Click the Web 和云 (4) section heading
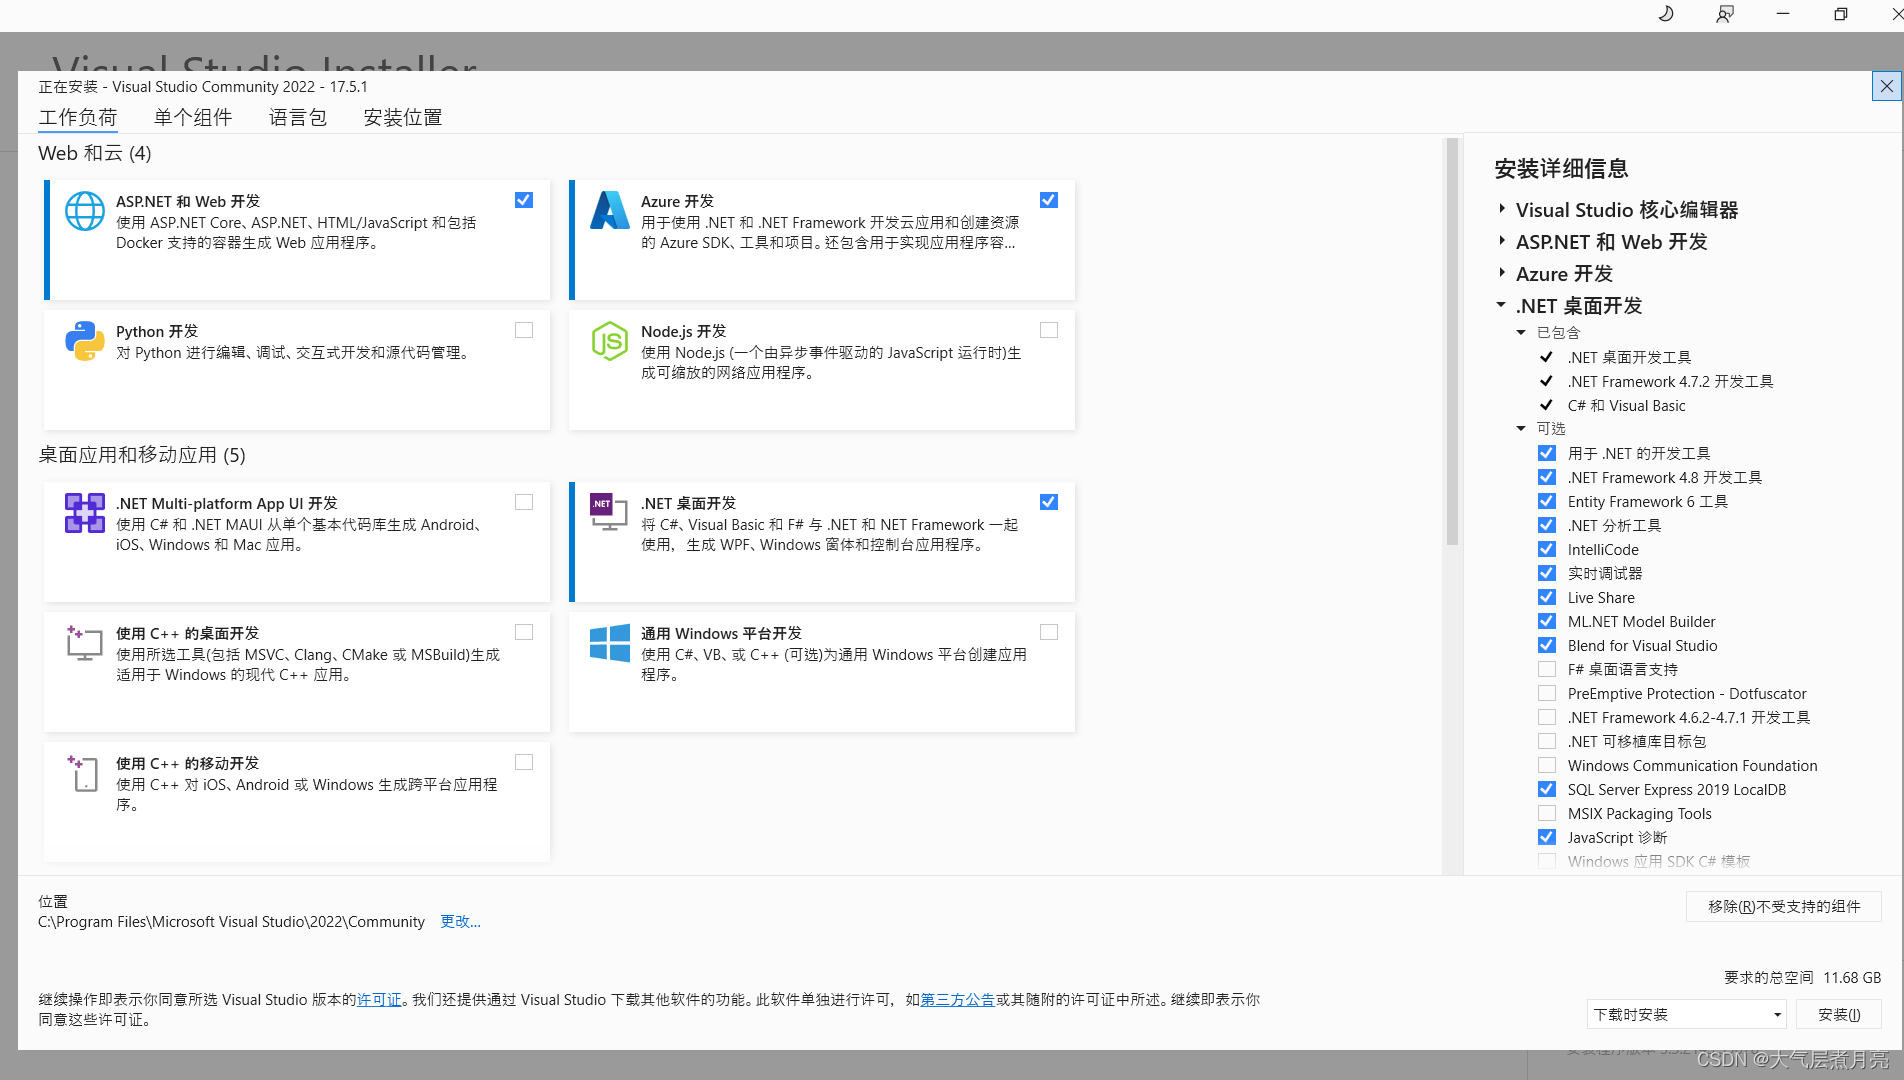This screenshot has width=1904, height=1080. [95, 153]
